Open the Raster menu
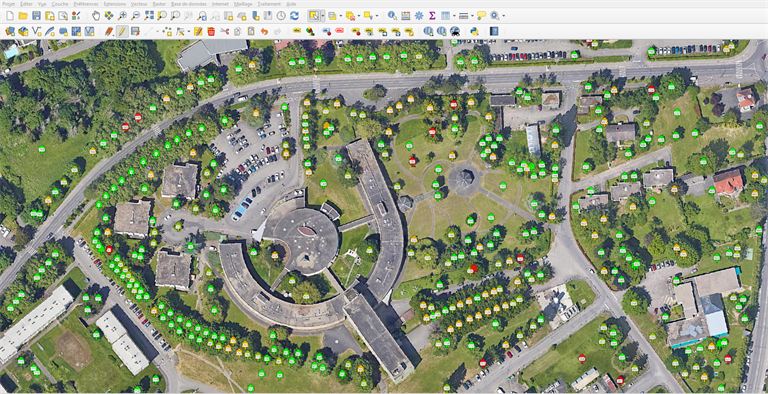 [159, 3]
